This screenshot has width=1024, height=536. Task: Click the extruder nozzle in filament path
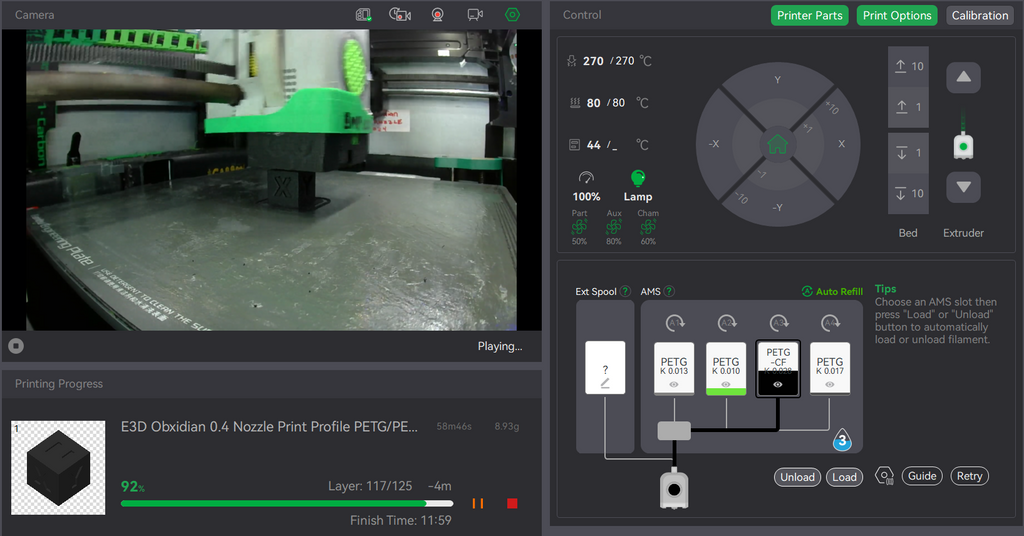click(x=674, y=489)
